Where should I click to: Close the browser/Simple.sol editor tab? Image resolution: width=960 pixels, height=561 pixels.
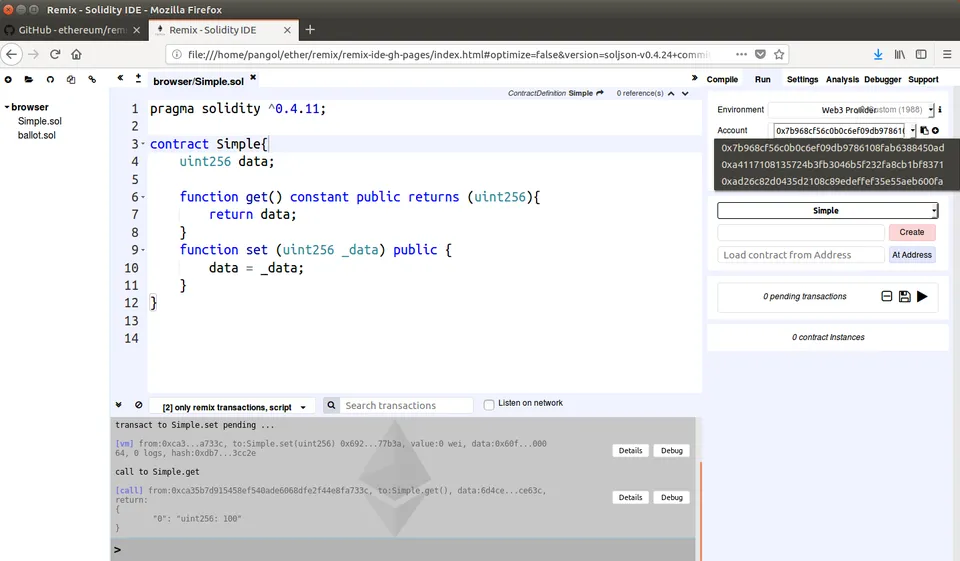coord(253,77)
